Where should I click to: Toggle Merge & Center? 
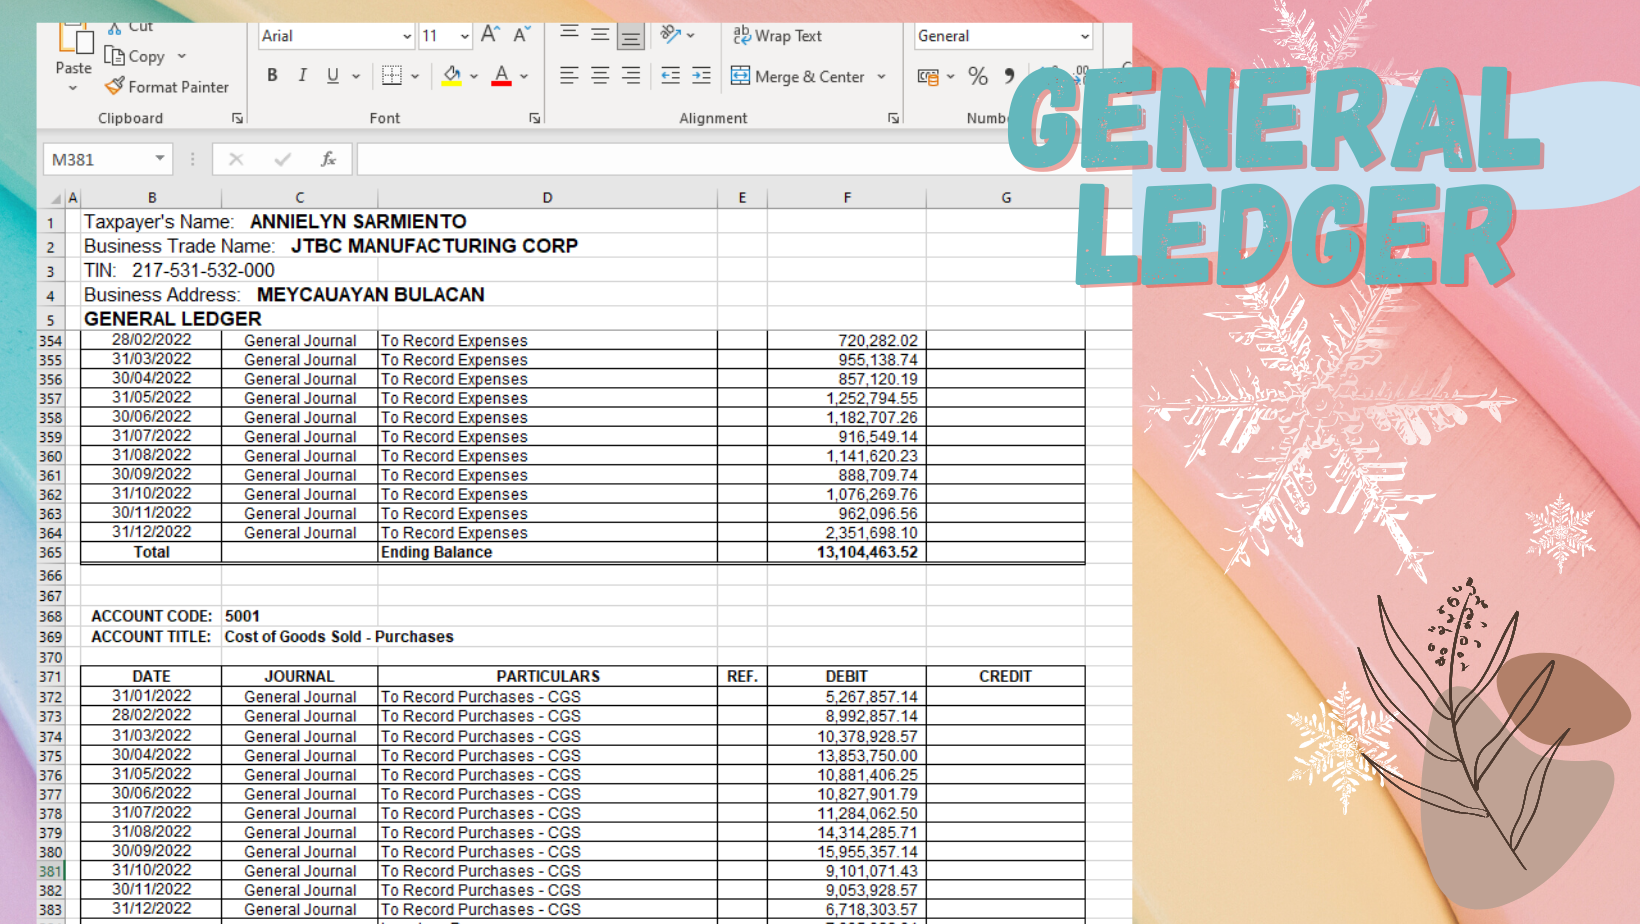pos(797,76)
